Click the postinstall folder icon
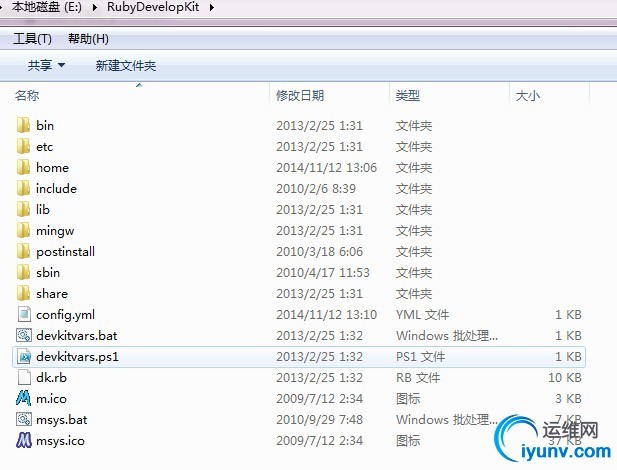This screenshot has height=470, width=617. point(23,251)
